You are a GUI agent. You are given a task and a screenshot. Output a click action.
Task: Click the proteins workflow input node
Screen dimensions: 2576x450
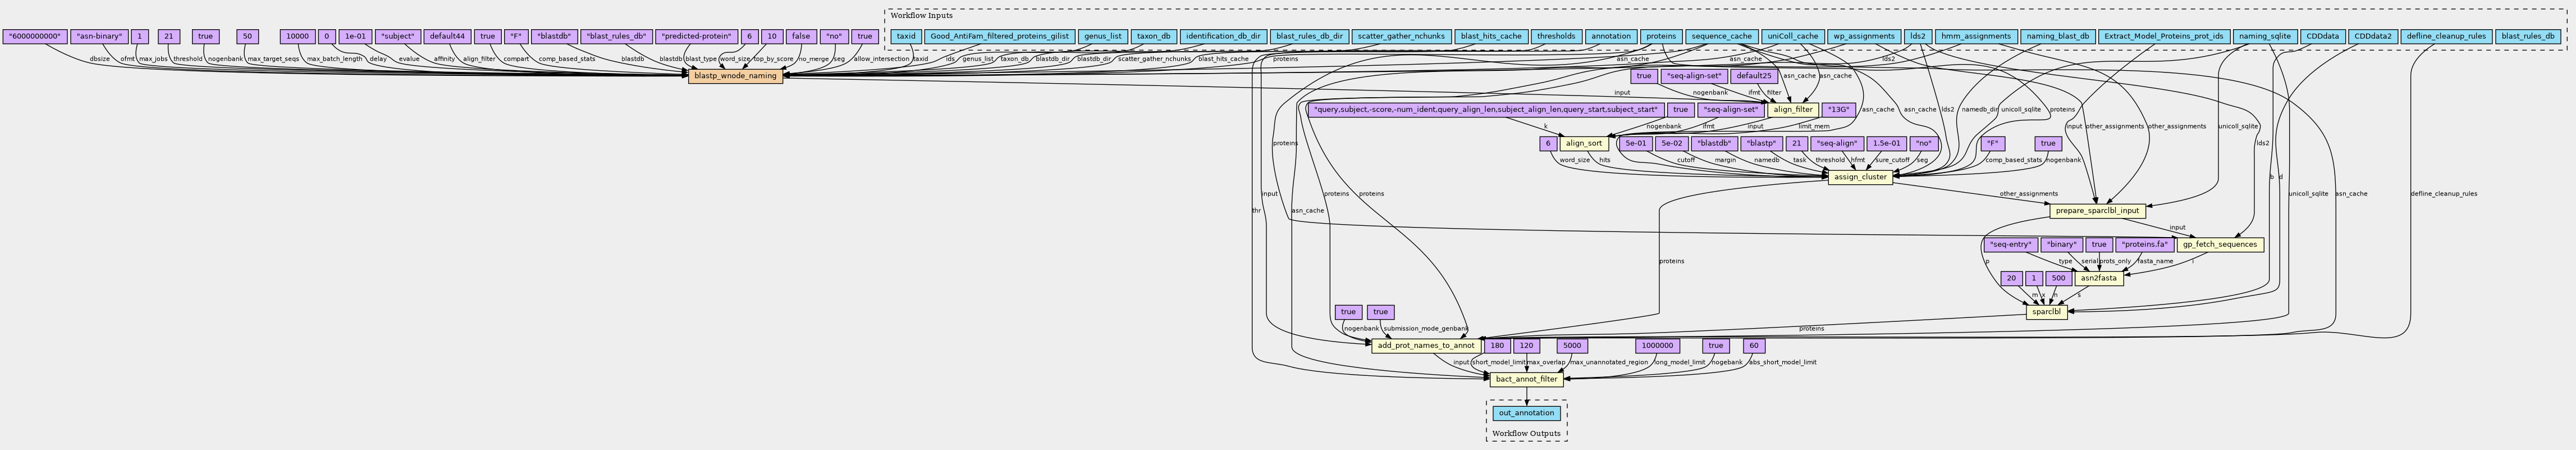[x=1661, y=36]
